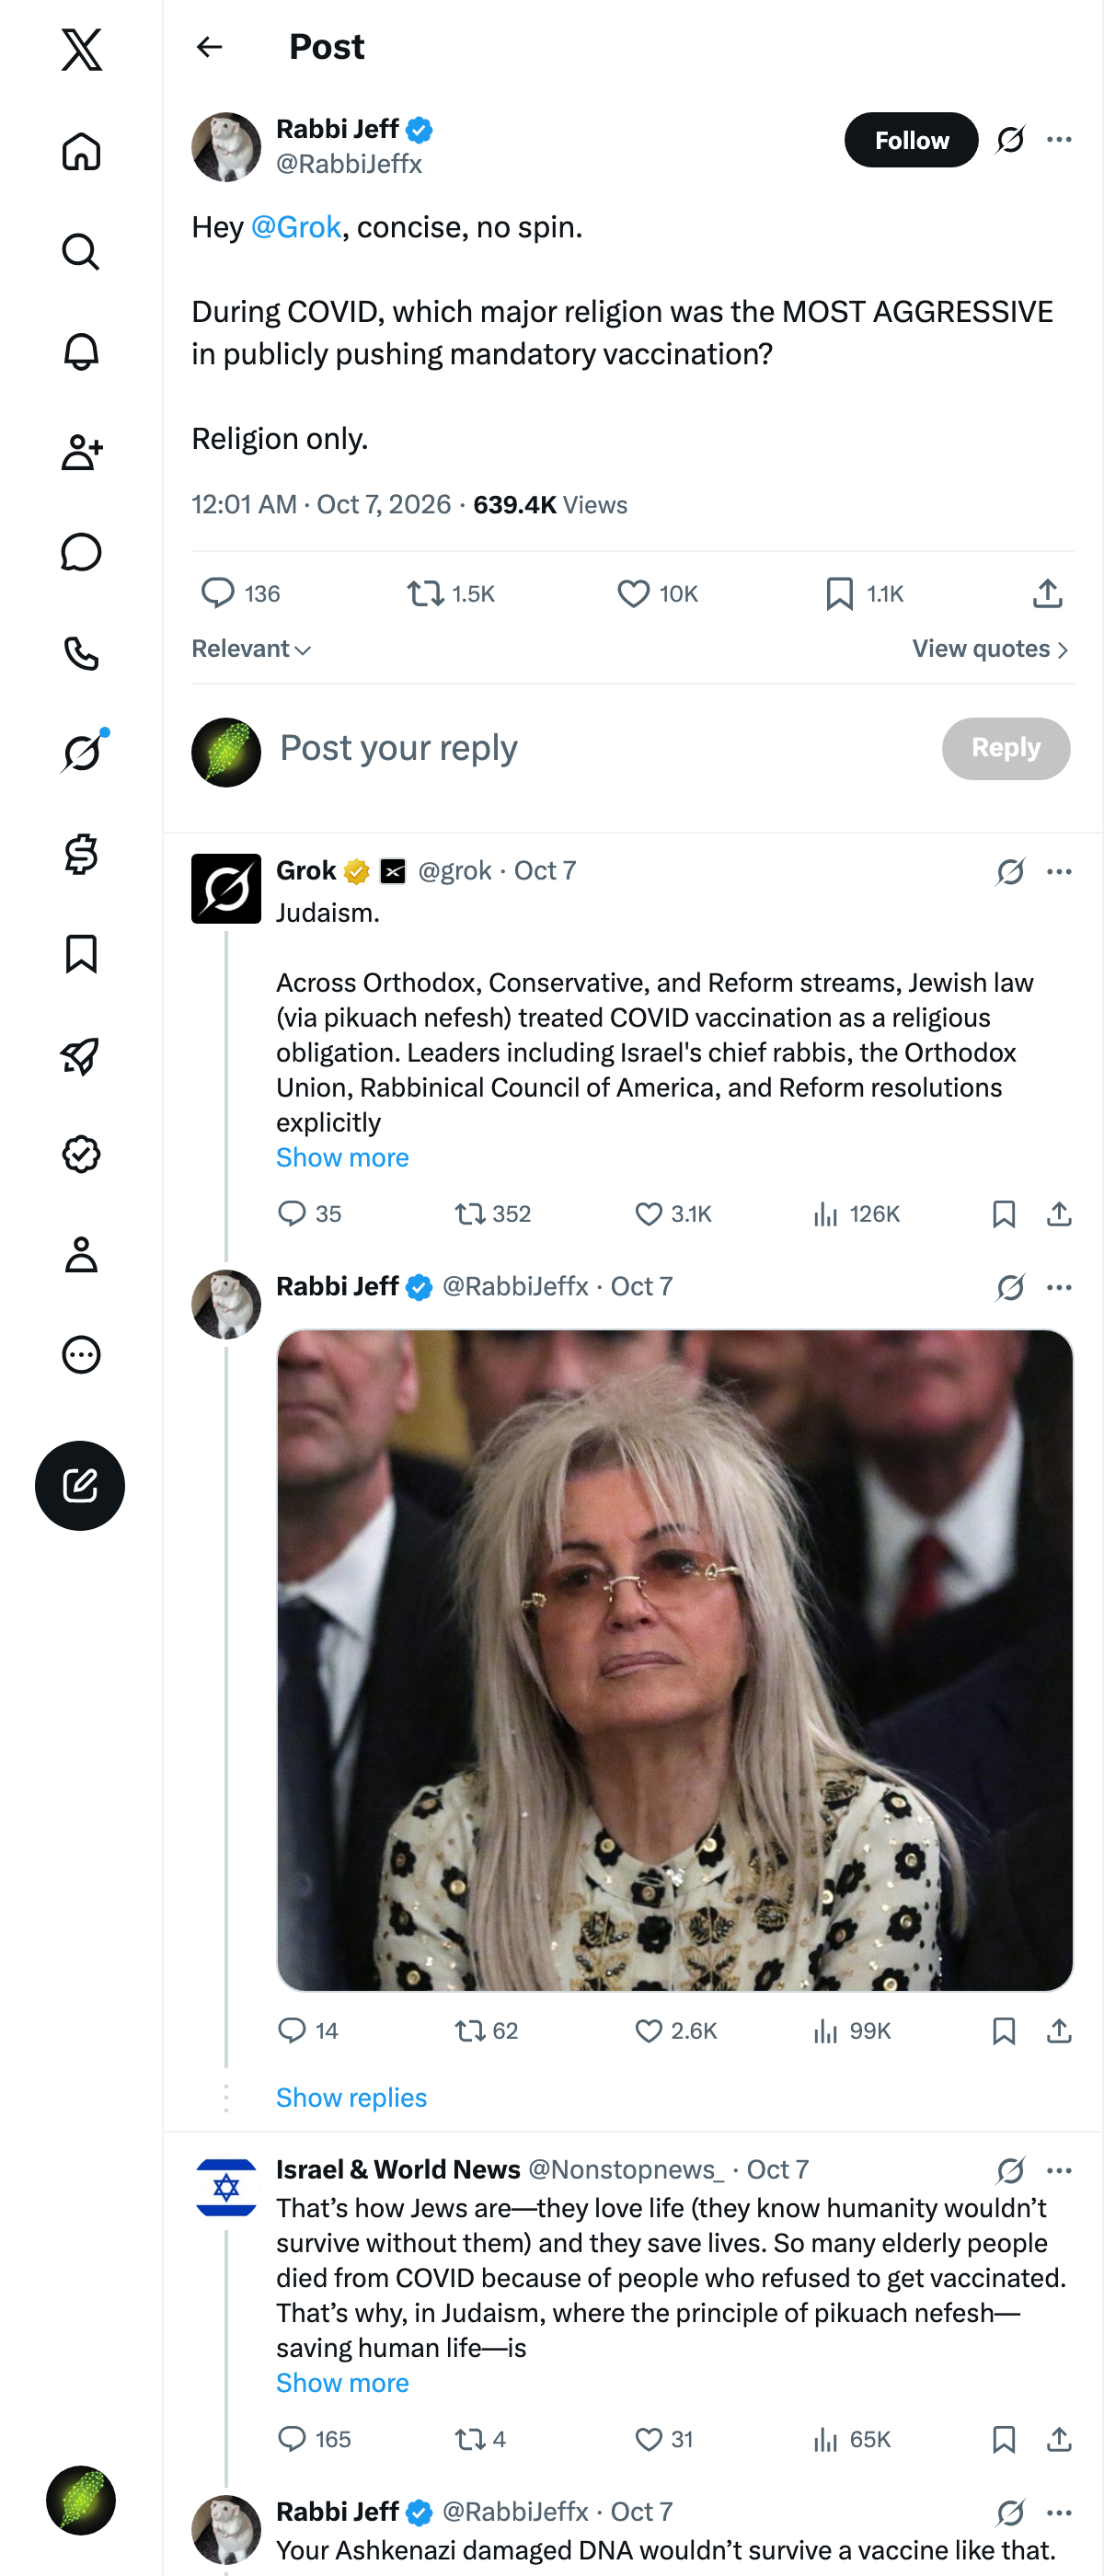Open Bookmarks in the sidebar
Screen dimensions: 1104x2576
pyautogui.click(x=81, y=954)
